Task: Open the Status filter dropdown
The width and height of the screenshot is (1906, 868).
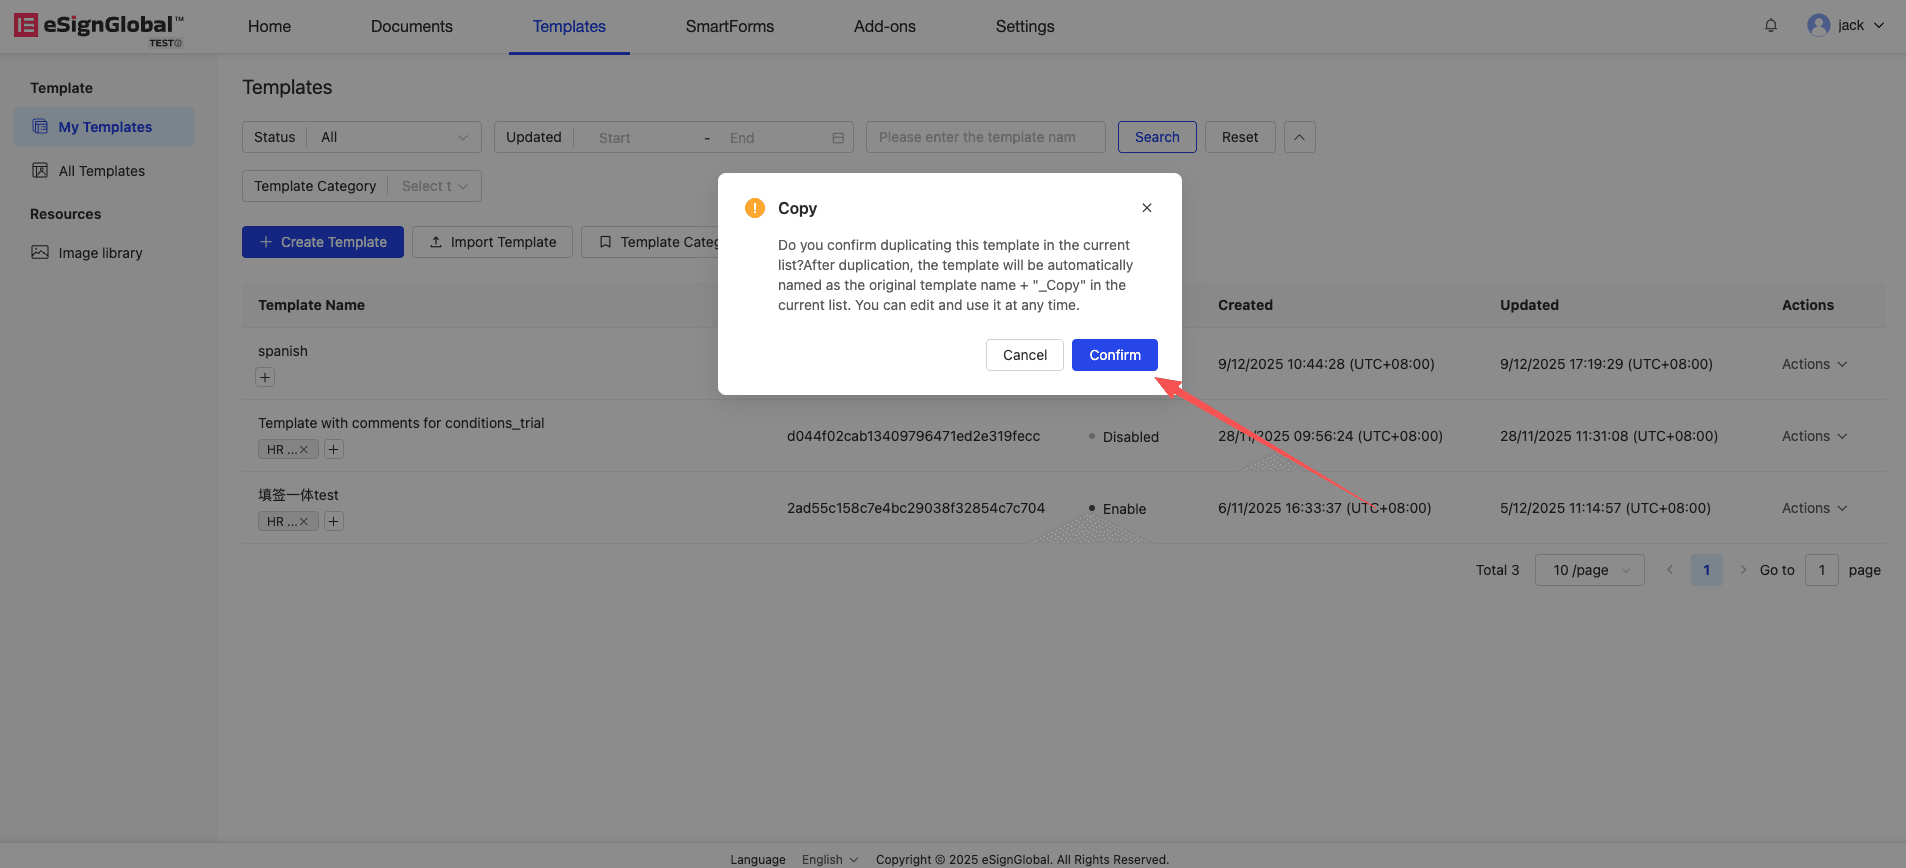Action: (x=393, y=137)
